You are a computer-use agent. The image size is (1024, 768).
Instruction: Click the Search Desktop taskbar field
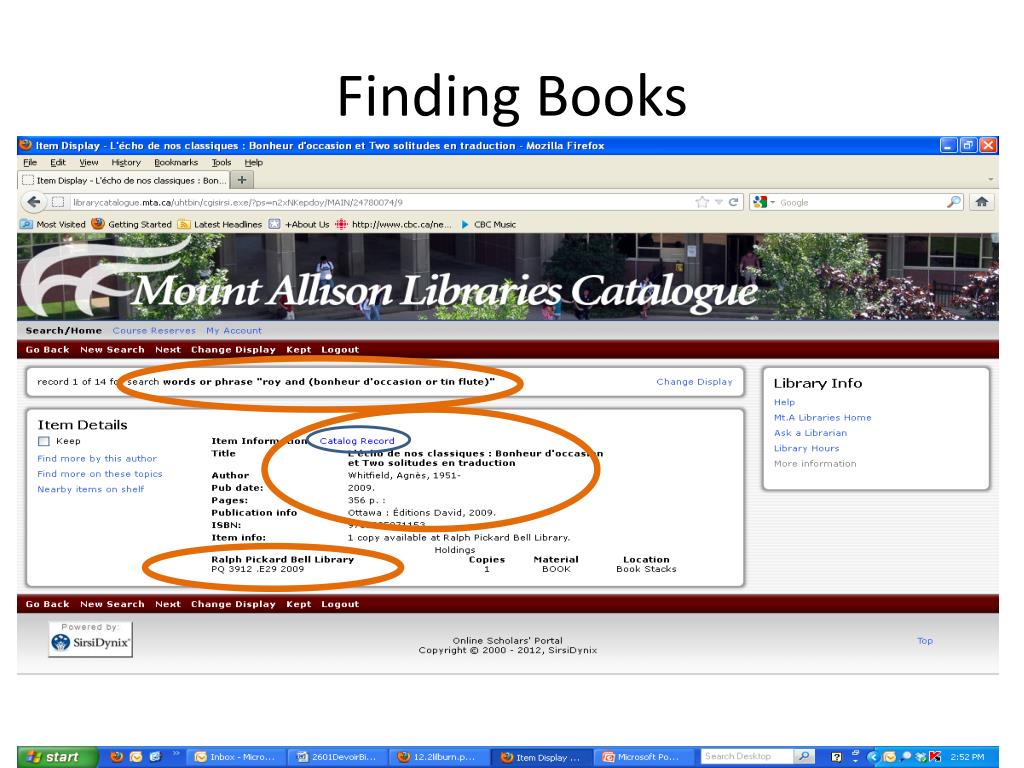coord(746,756)
